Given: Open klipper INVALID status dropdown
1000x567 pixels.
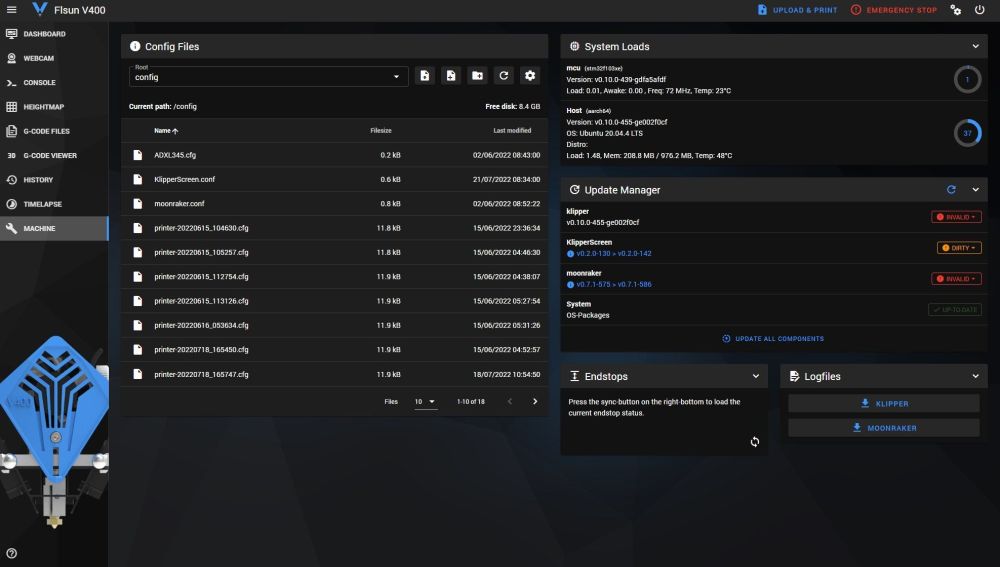Looking at the screenshot, I should (x=956, y=217).
